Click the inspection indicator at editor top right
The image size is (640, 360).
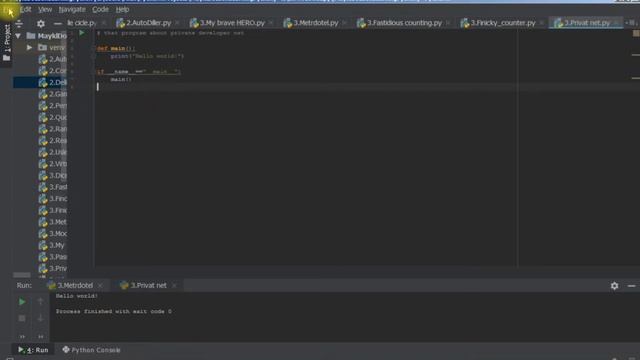(x=636, y=33)
